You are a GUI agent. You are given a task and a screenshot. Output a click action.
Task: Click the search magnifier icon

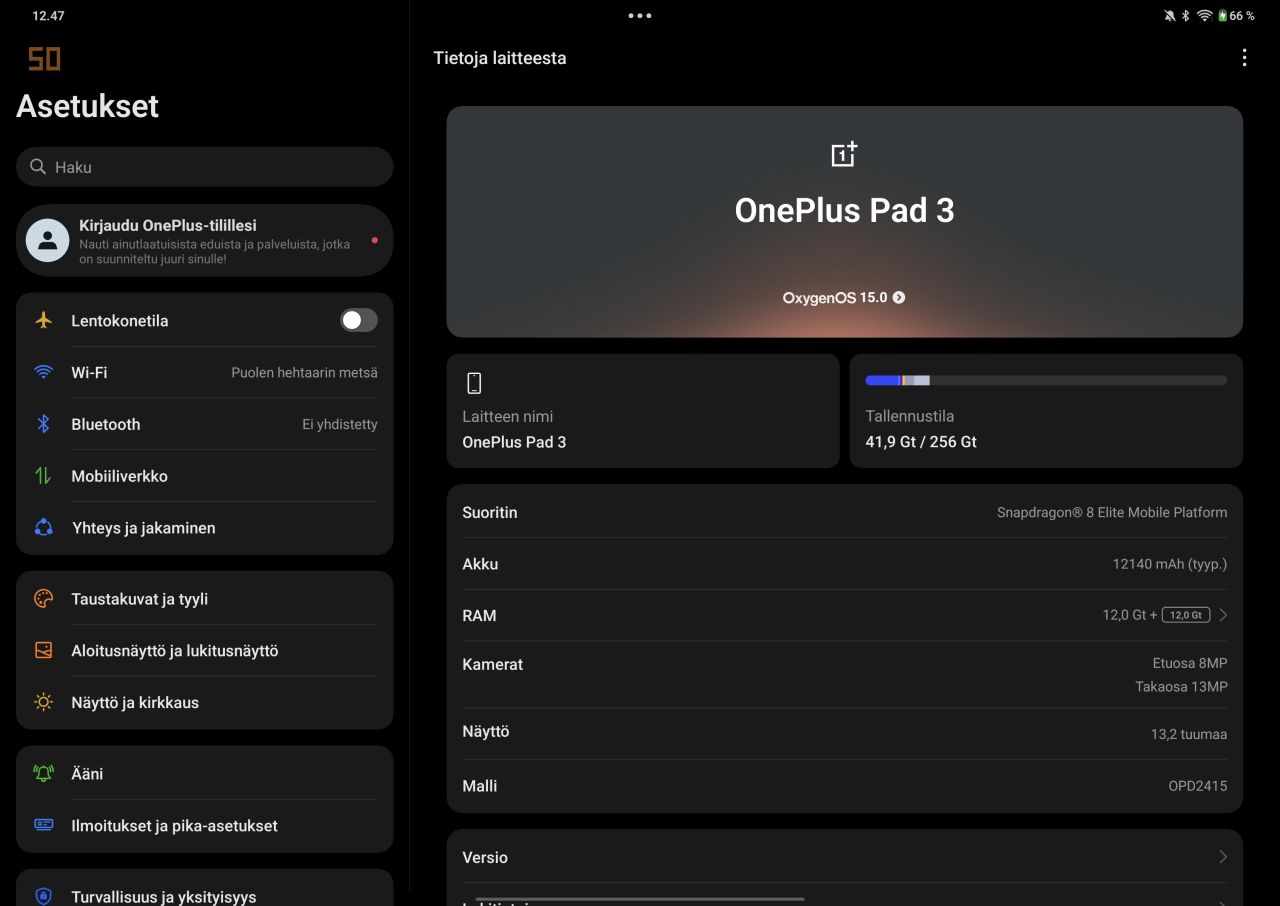[x=38, y=167]
